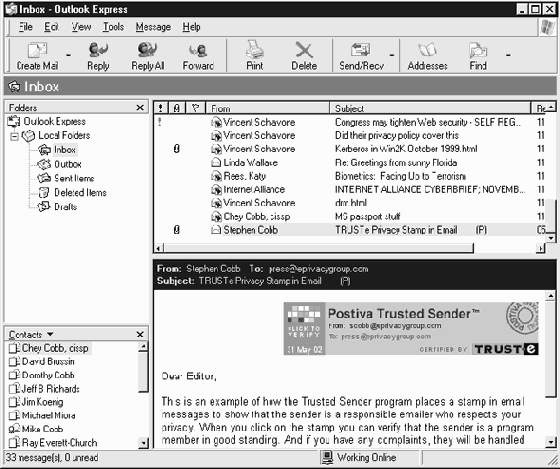Click the Send/Recv toolbar icon
This screenshot has height=469, width=560.
tap(360, 50)
